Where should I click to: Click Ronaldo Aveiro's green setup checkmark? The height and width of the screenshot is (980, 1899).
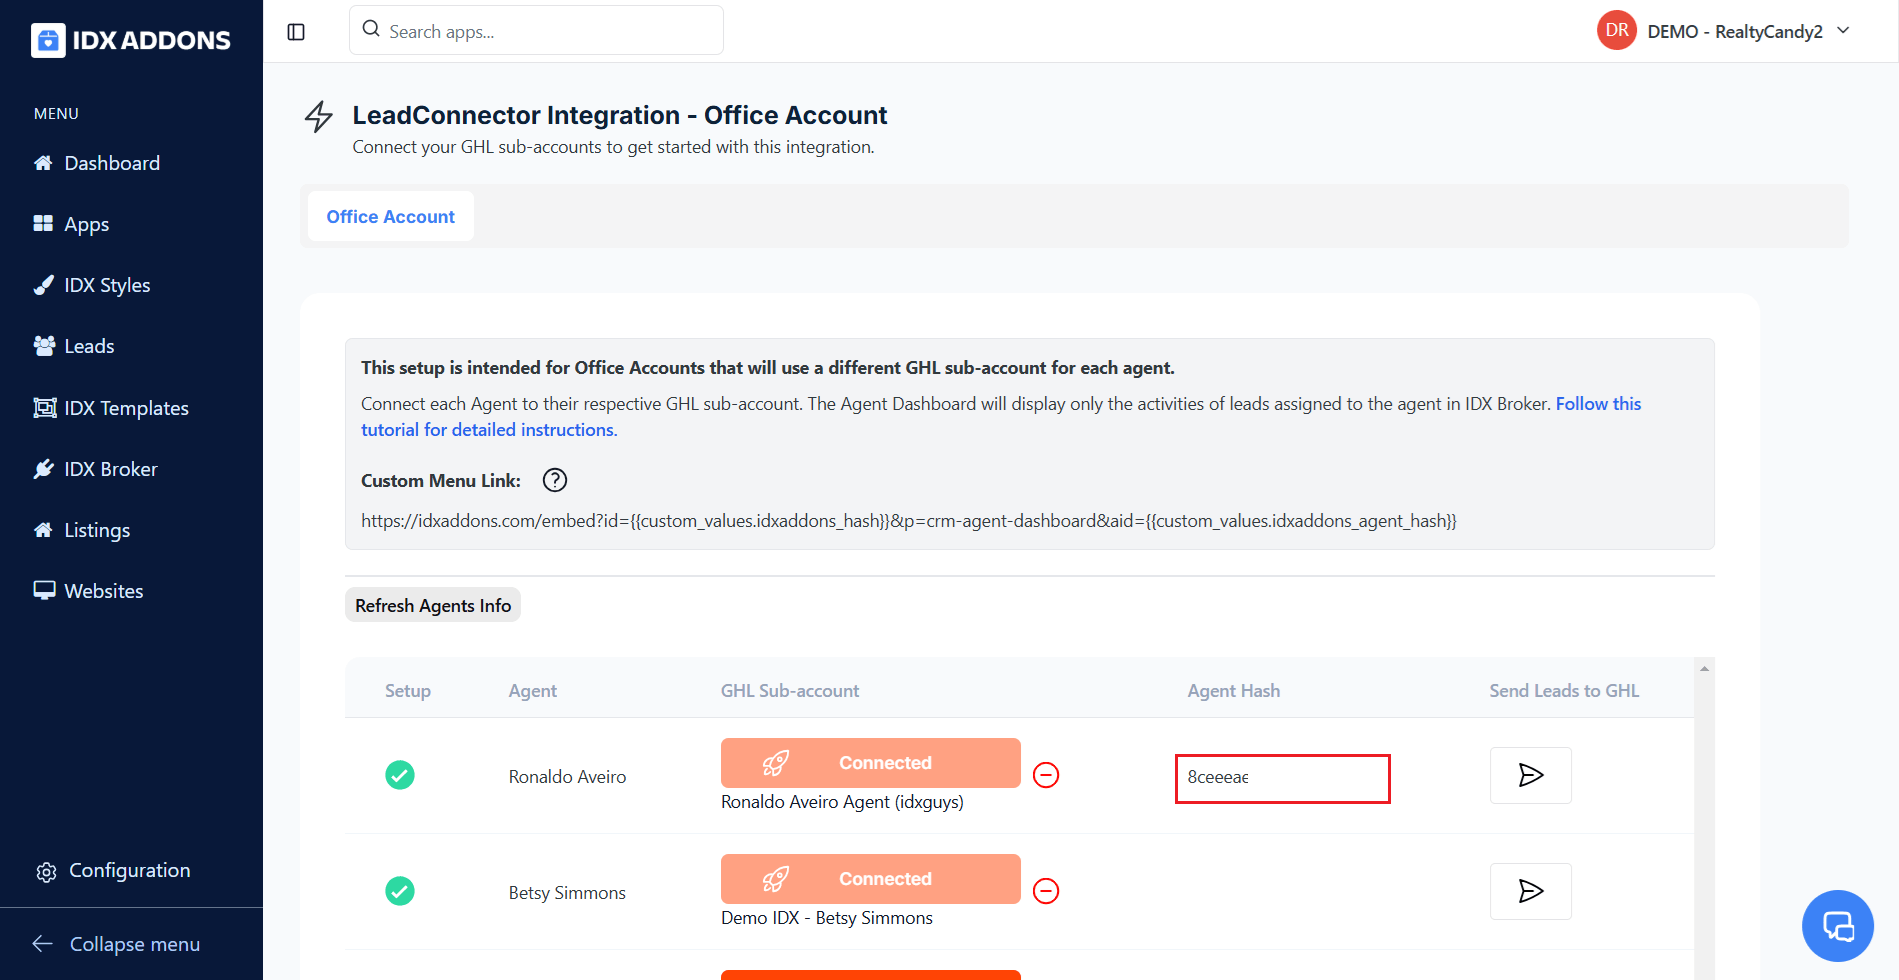[x=400, y=775]
